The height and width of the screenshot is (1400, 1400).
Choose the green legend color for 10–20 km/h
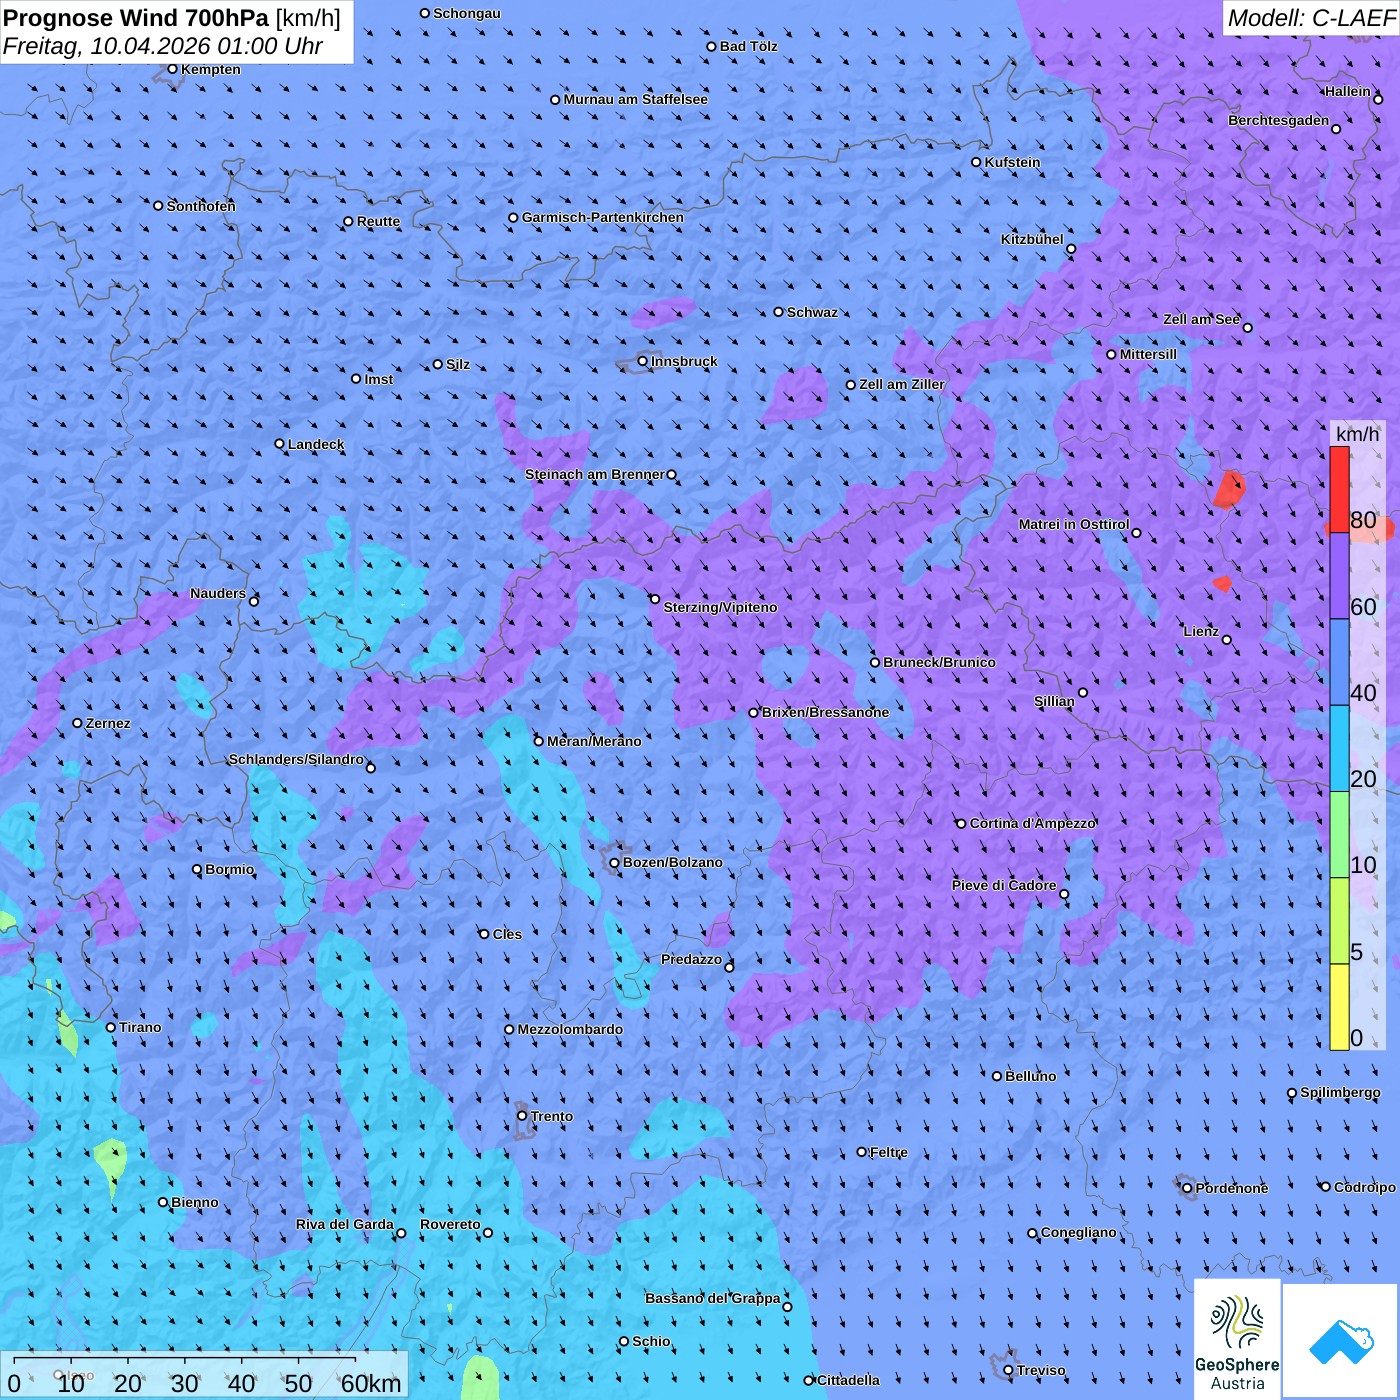(x=1339, y=835)
